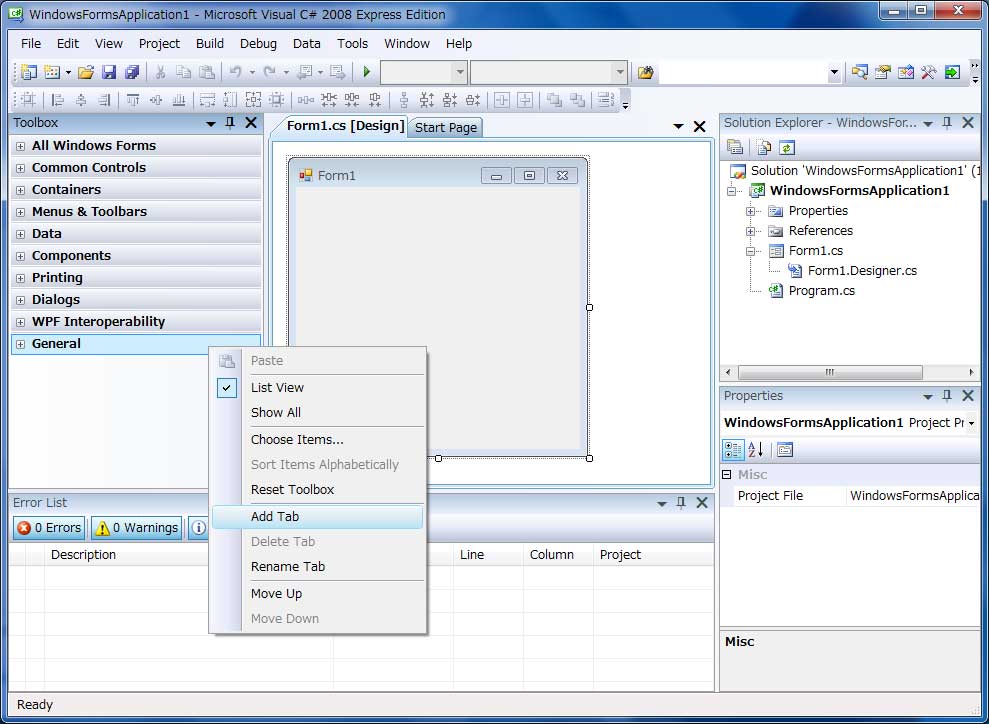Open the Find combo box dropdown arrow

point(834,72)
